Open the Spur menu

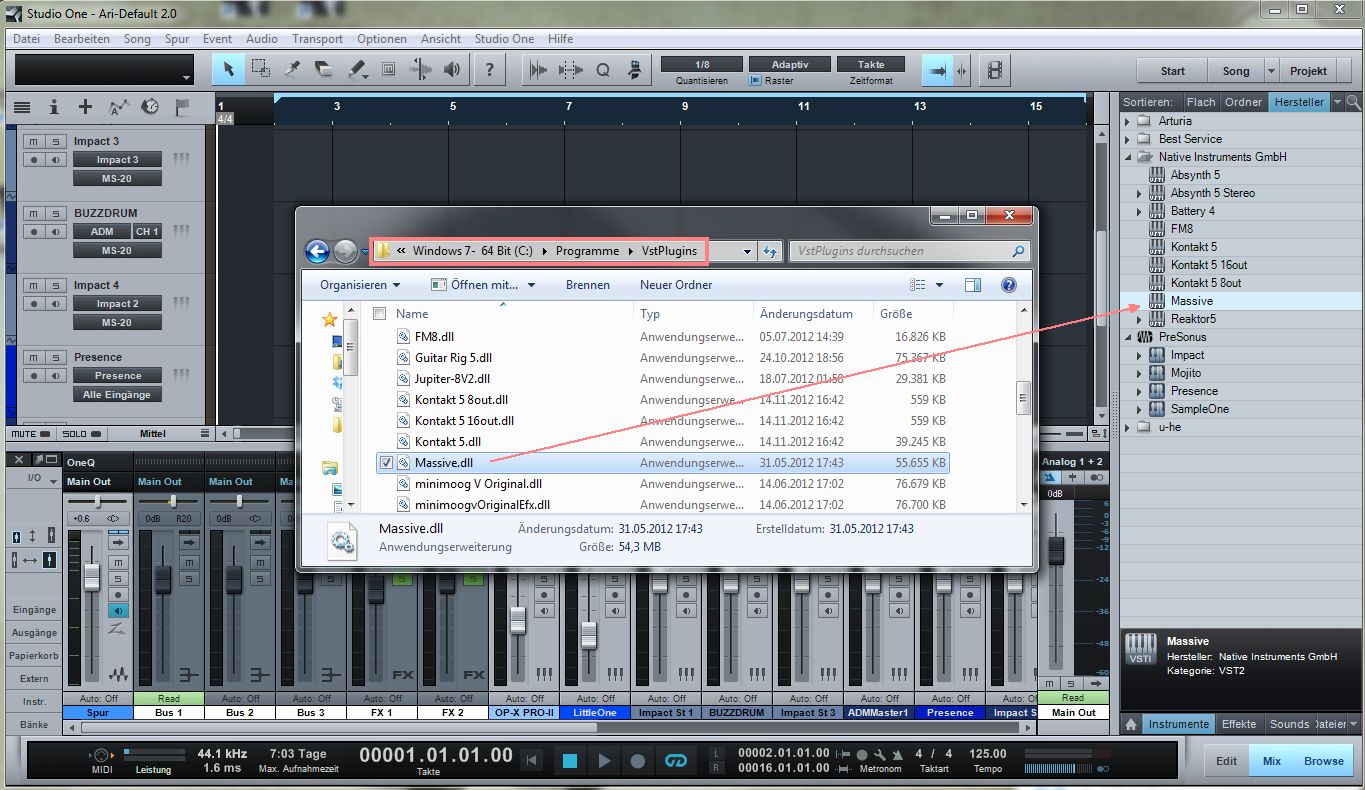[x=177, y=39]
